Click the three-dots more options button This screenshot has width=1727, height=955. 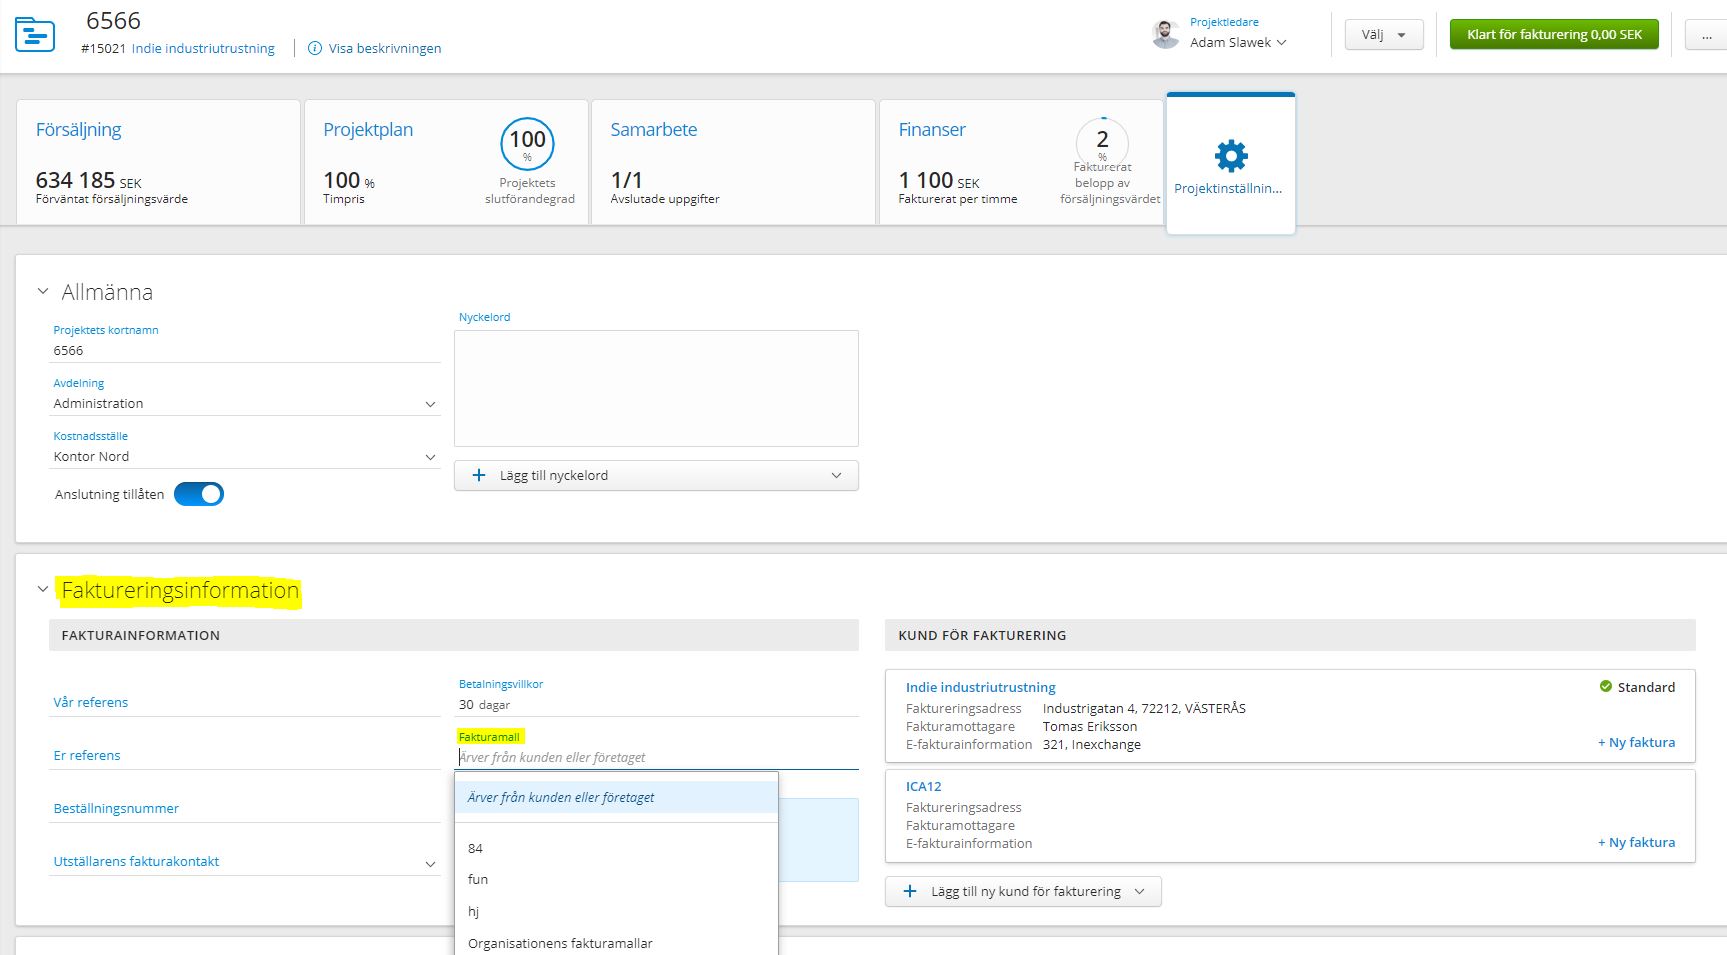[x=1706, y=35]
